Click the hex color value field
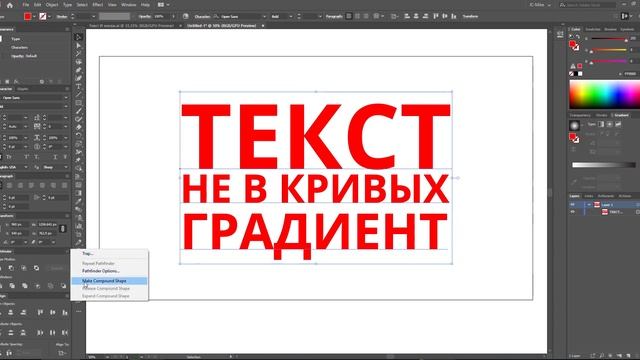 tap(631, 74)
